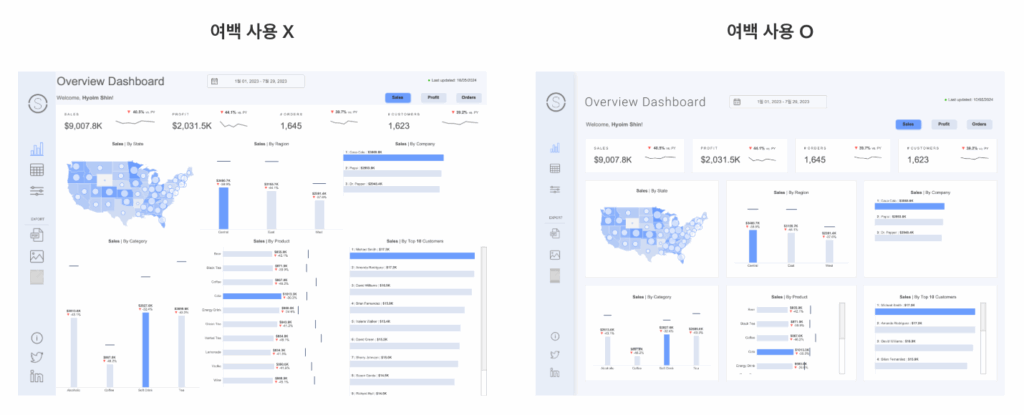Image resolution: width=1024 pixels, height=415 pixels.
Task: Select Profit button in 여백 사용 O dashboard
Action: coord(943,125)
